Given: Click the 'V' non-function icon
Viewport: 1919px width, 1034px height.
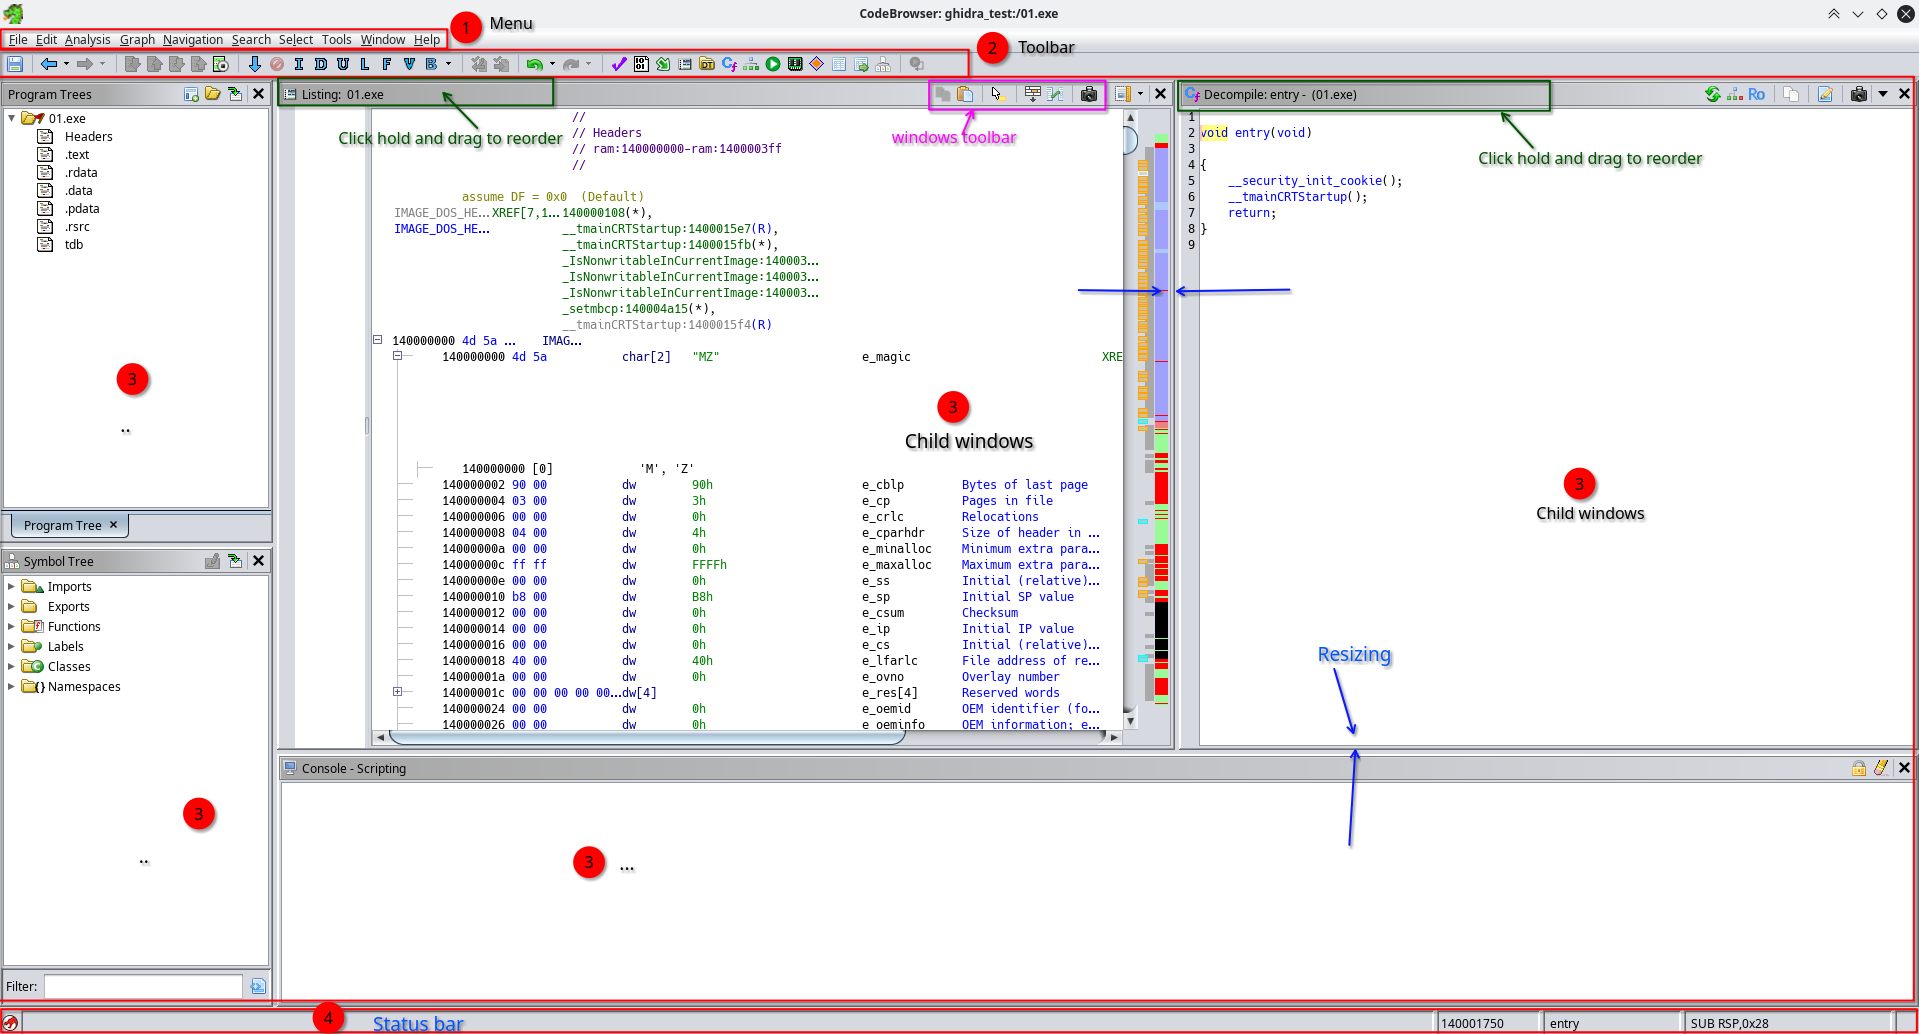Looking at the screenshot, I should 409,64.
